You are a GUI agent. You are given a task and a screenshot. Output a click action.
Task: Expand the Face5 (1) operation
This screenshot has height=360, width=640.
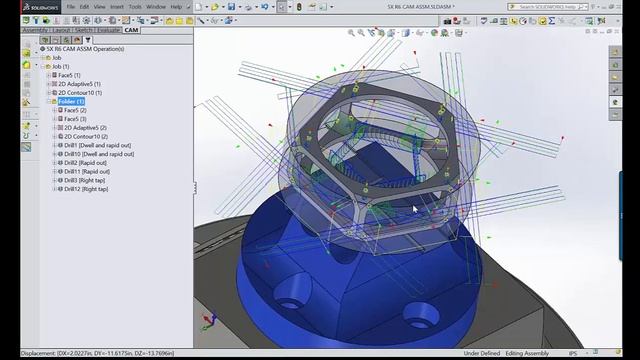(49, 75)
